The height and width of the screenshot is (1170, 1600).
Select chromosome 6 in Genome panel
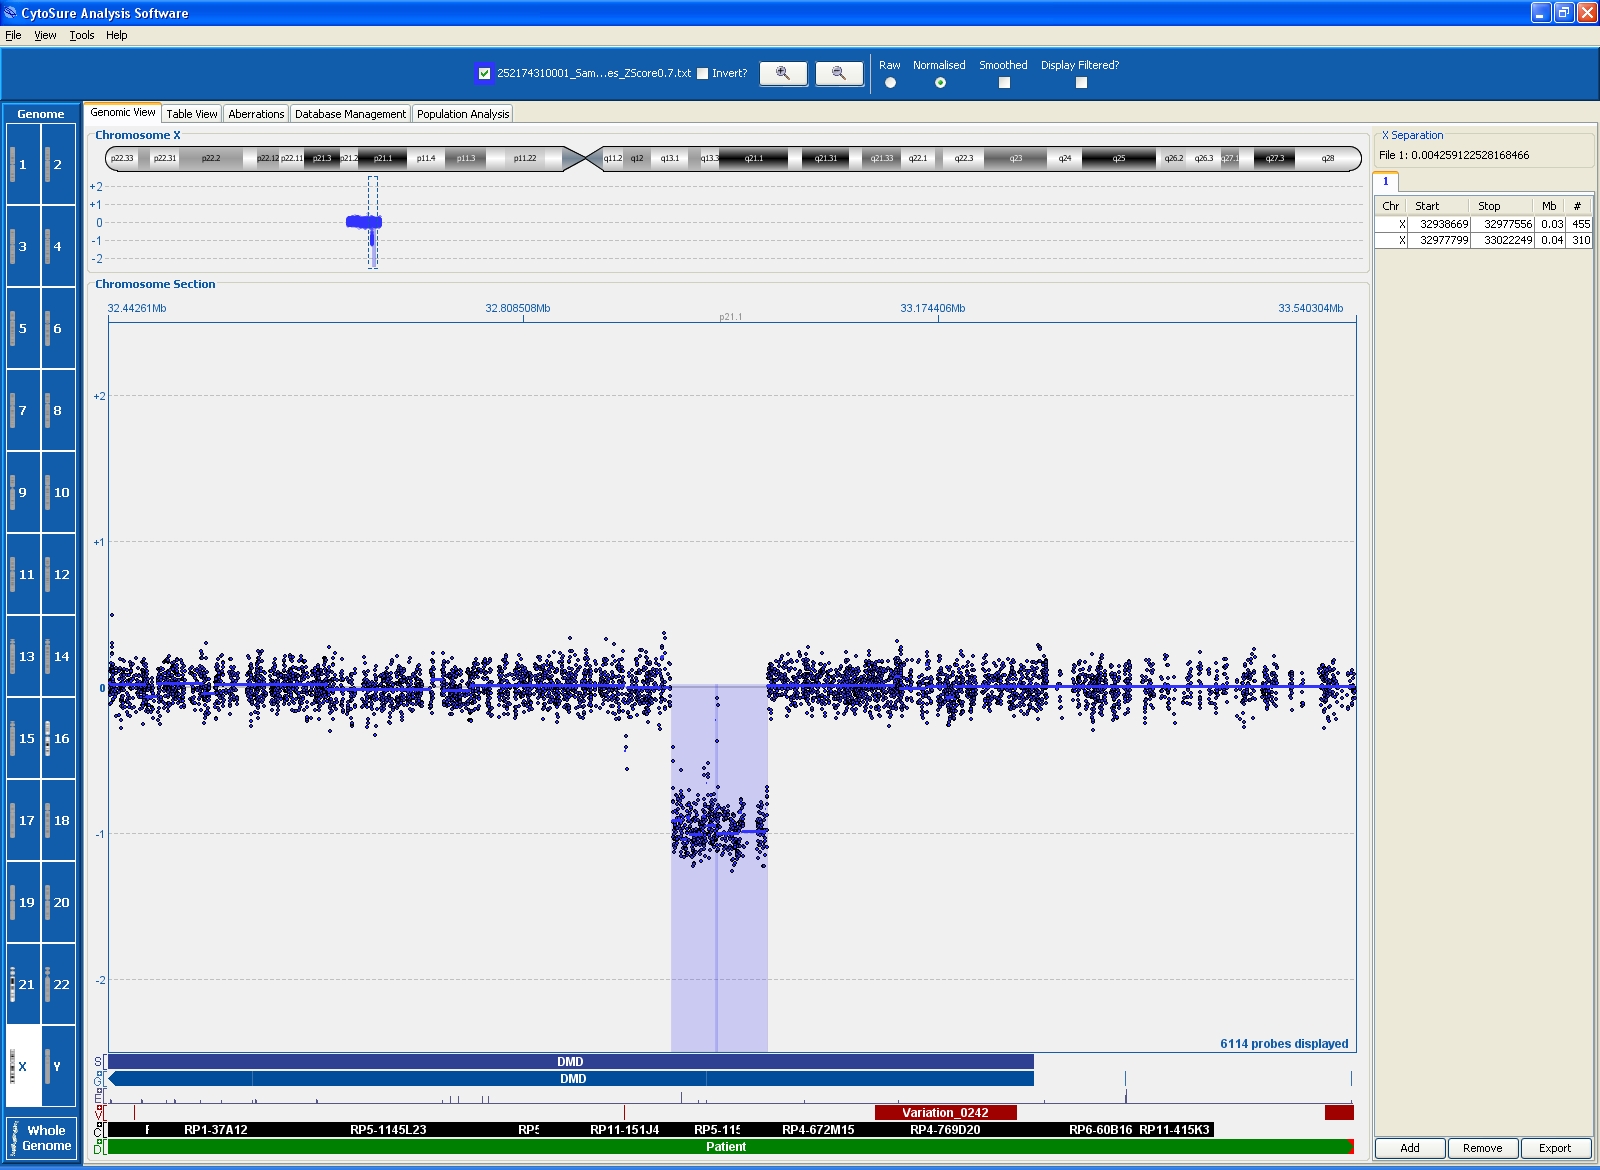point(58,328)
